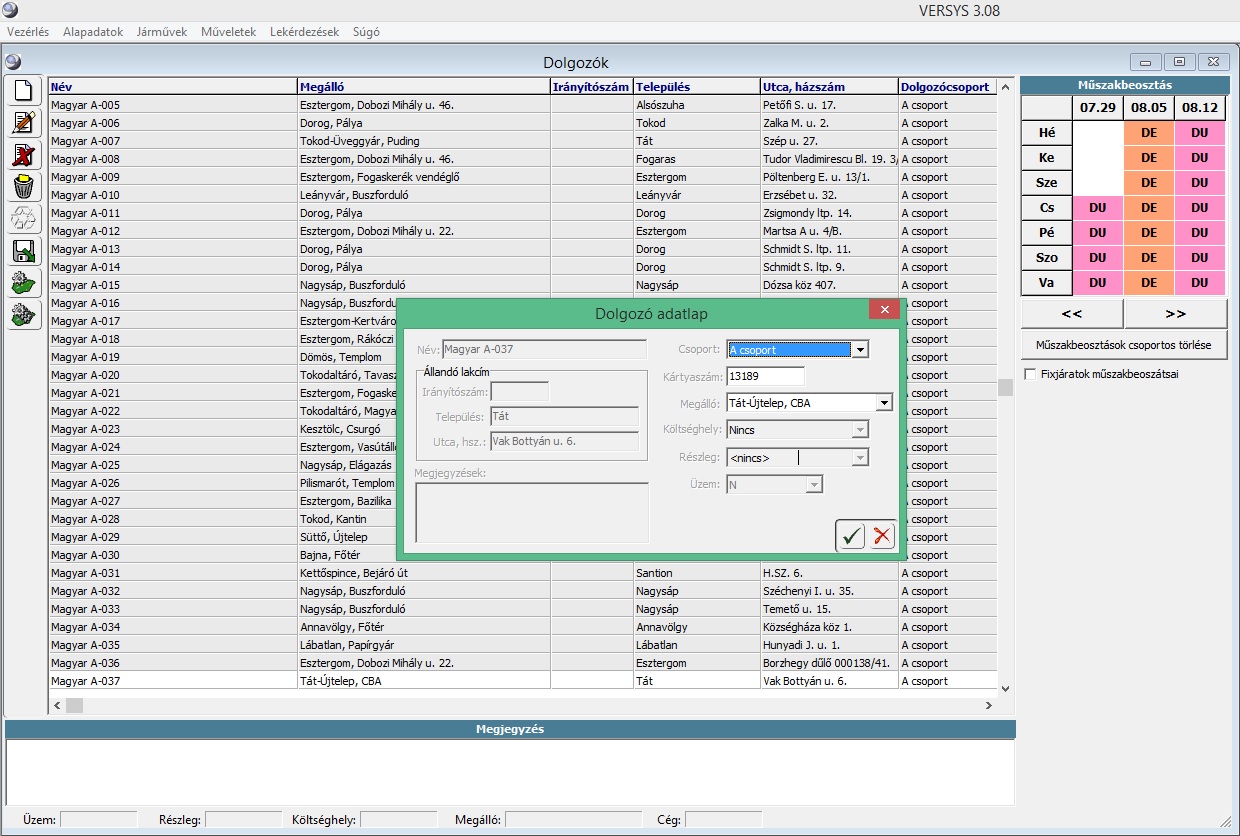This screenshot has height=836, width=1240.
Task: Click the Utca, házszám column header
Action: (829, 87)
